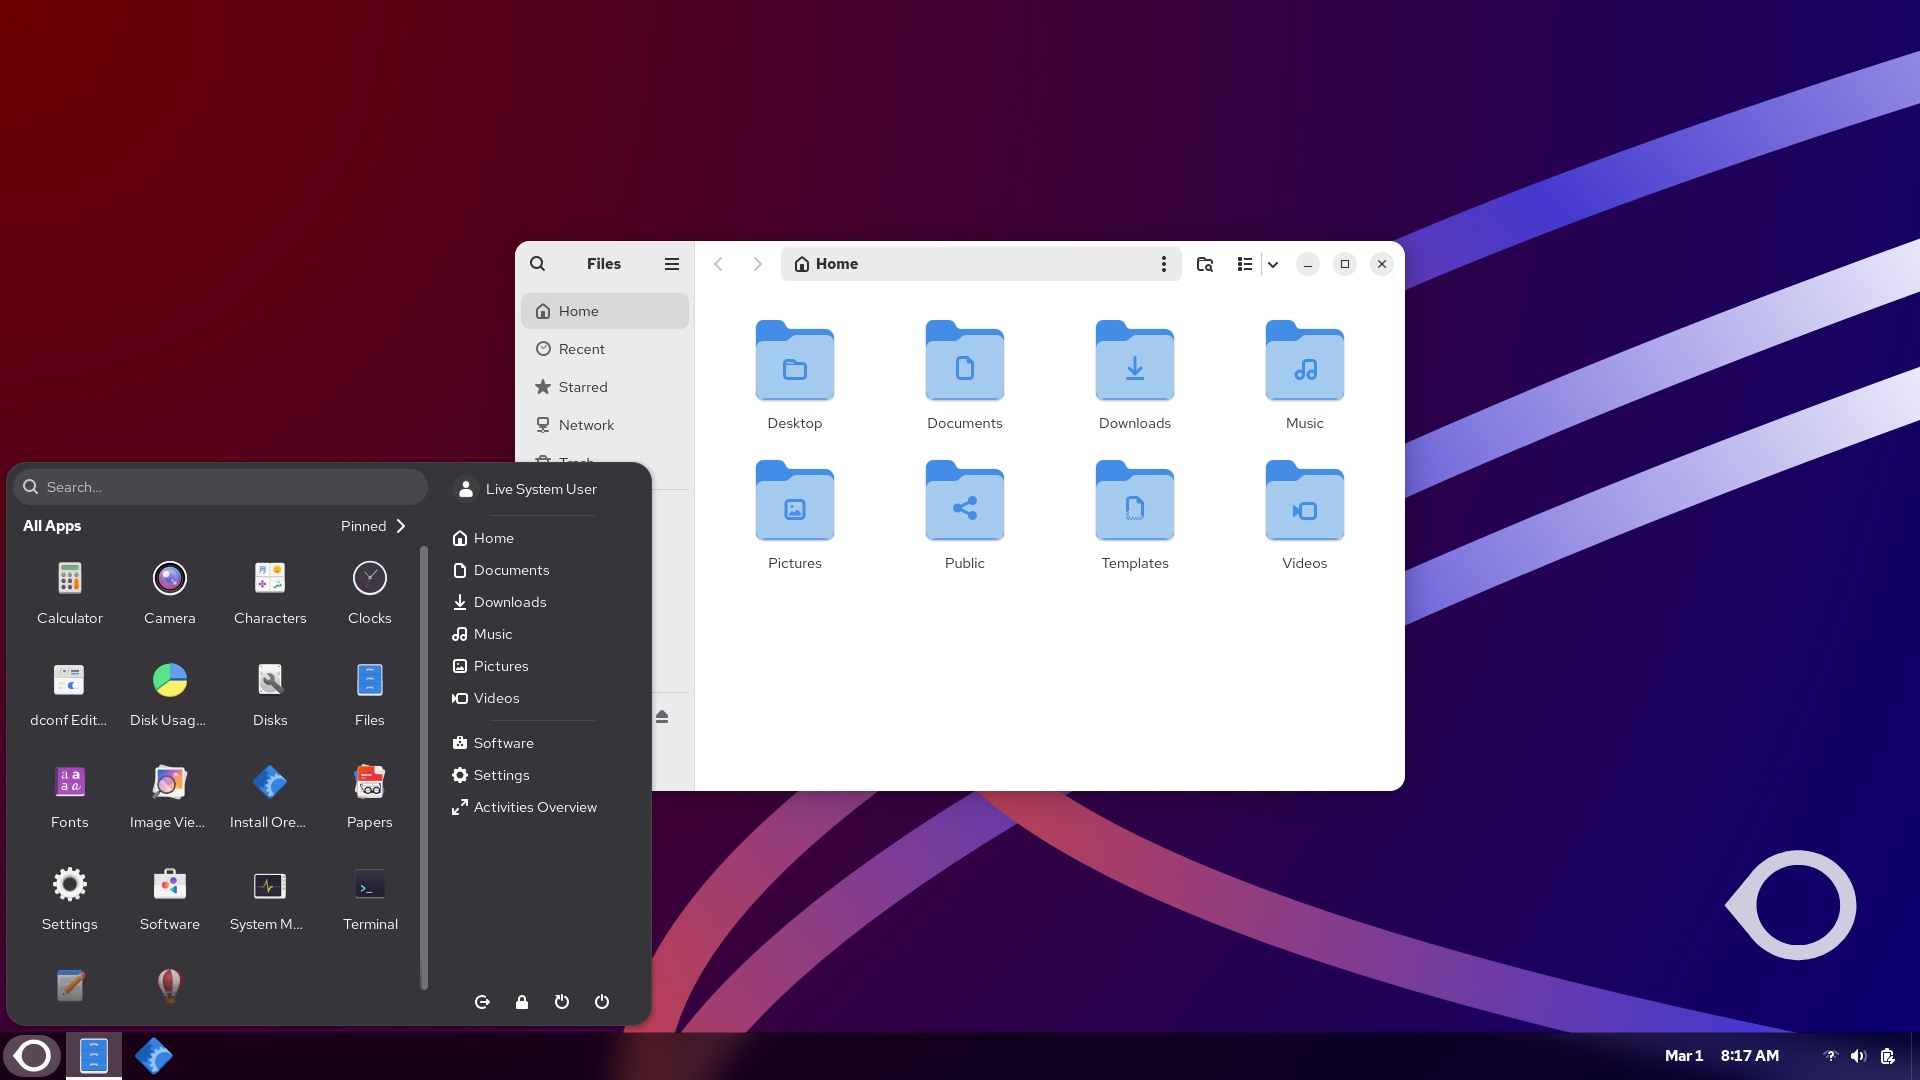
Task: Toggle list view in Files toolbar
Action: (1245, 264)
